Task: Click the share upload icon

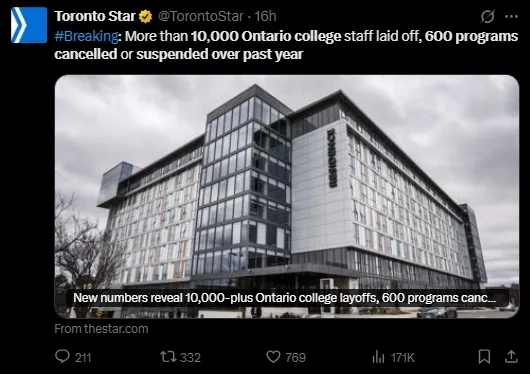Action: 511,357
